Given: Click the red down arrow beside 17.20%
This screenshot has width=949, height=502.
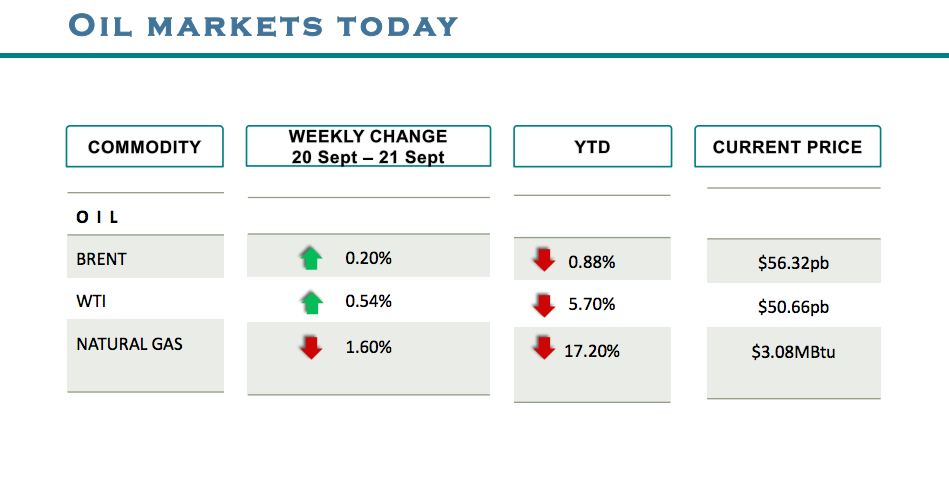Looking at the screenshot, I should [x=543, y=349].
